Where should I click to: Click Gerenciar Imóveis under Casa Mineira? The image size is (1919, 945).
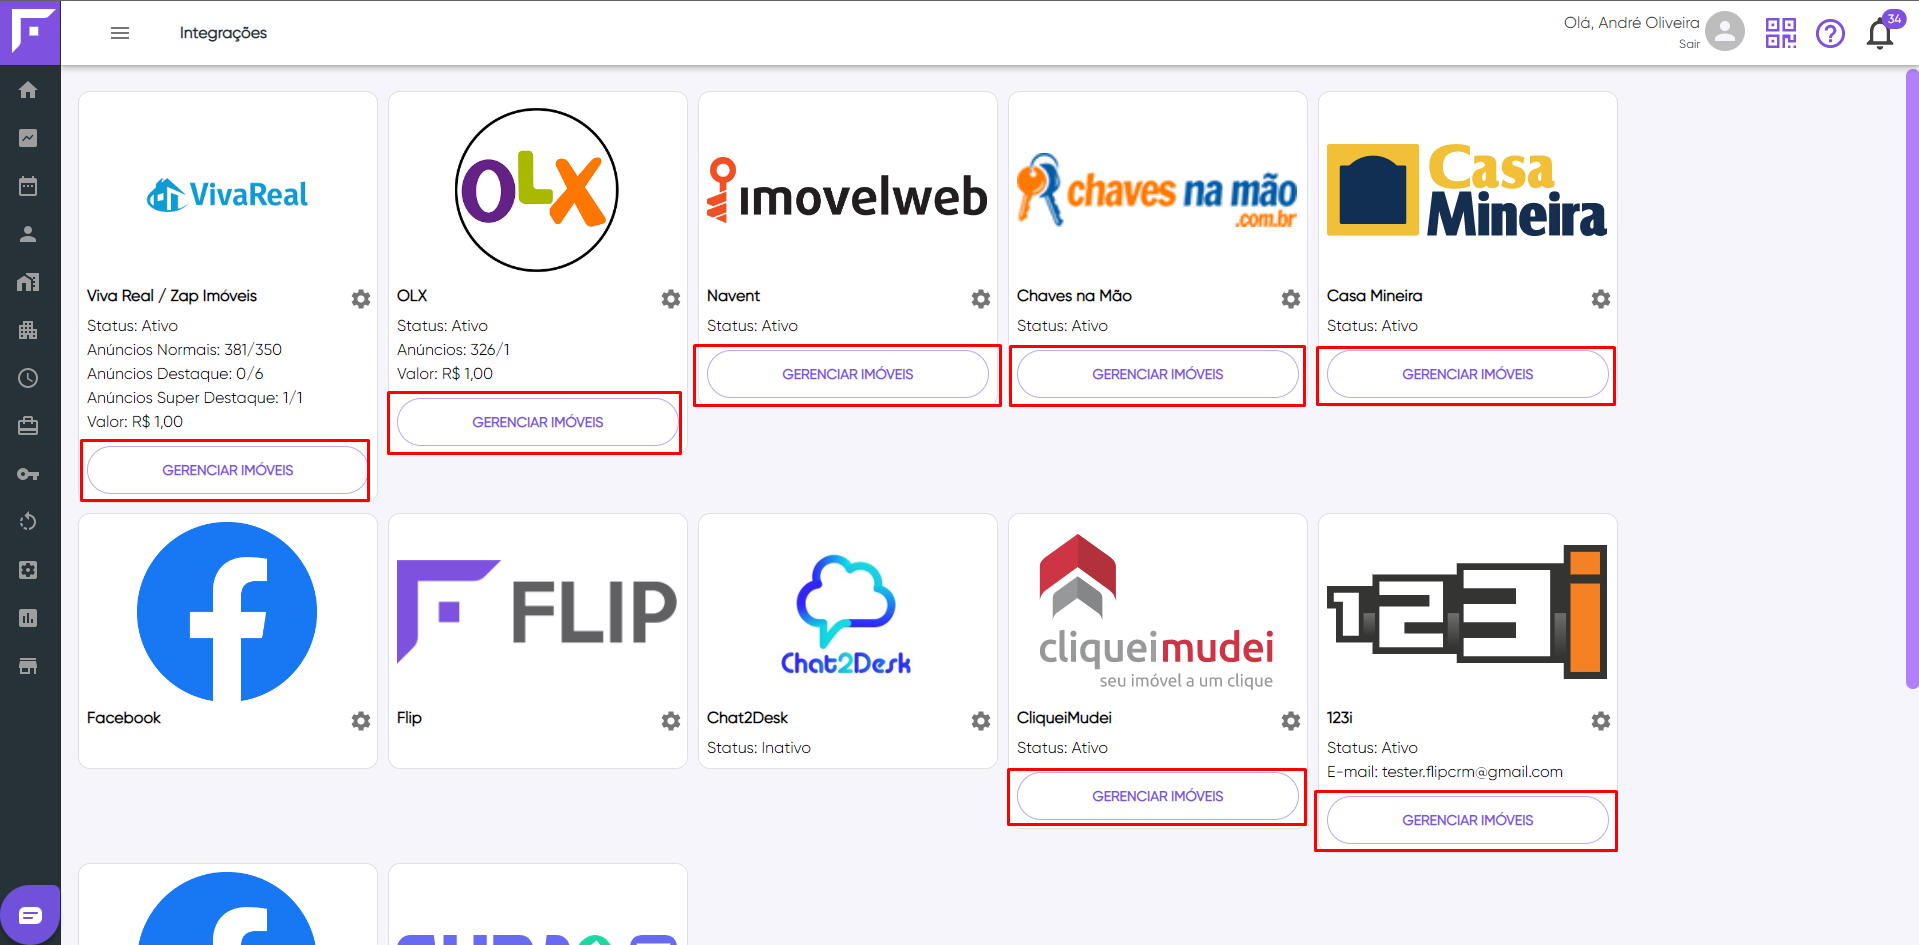tap(1468, 374)
